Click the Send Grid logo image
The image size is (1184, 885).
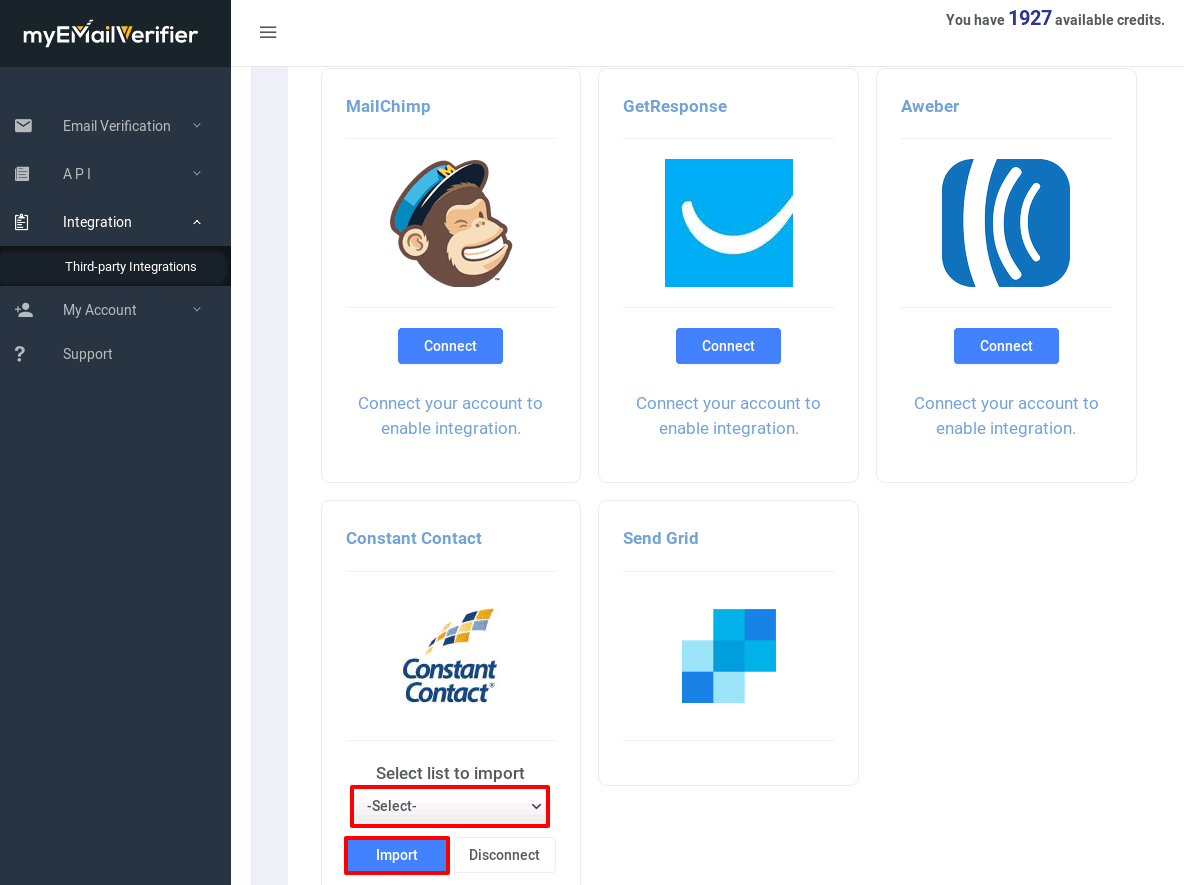pyautogui.click(x=729, y=655)
